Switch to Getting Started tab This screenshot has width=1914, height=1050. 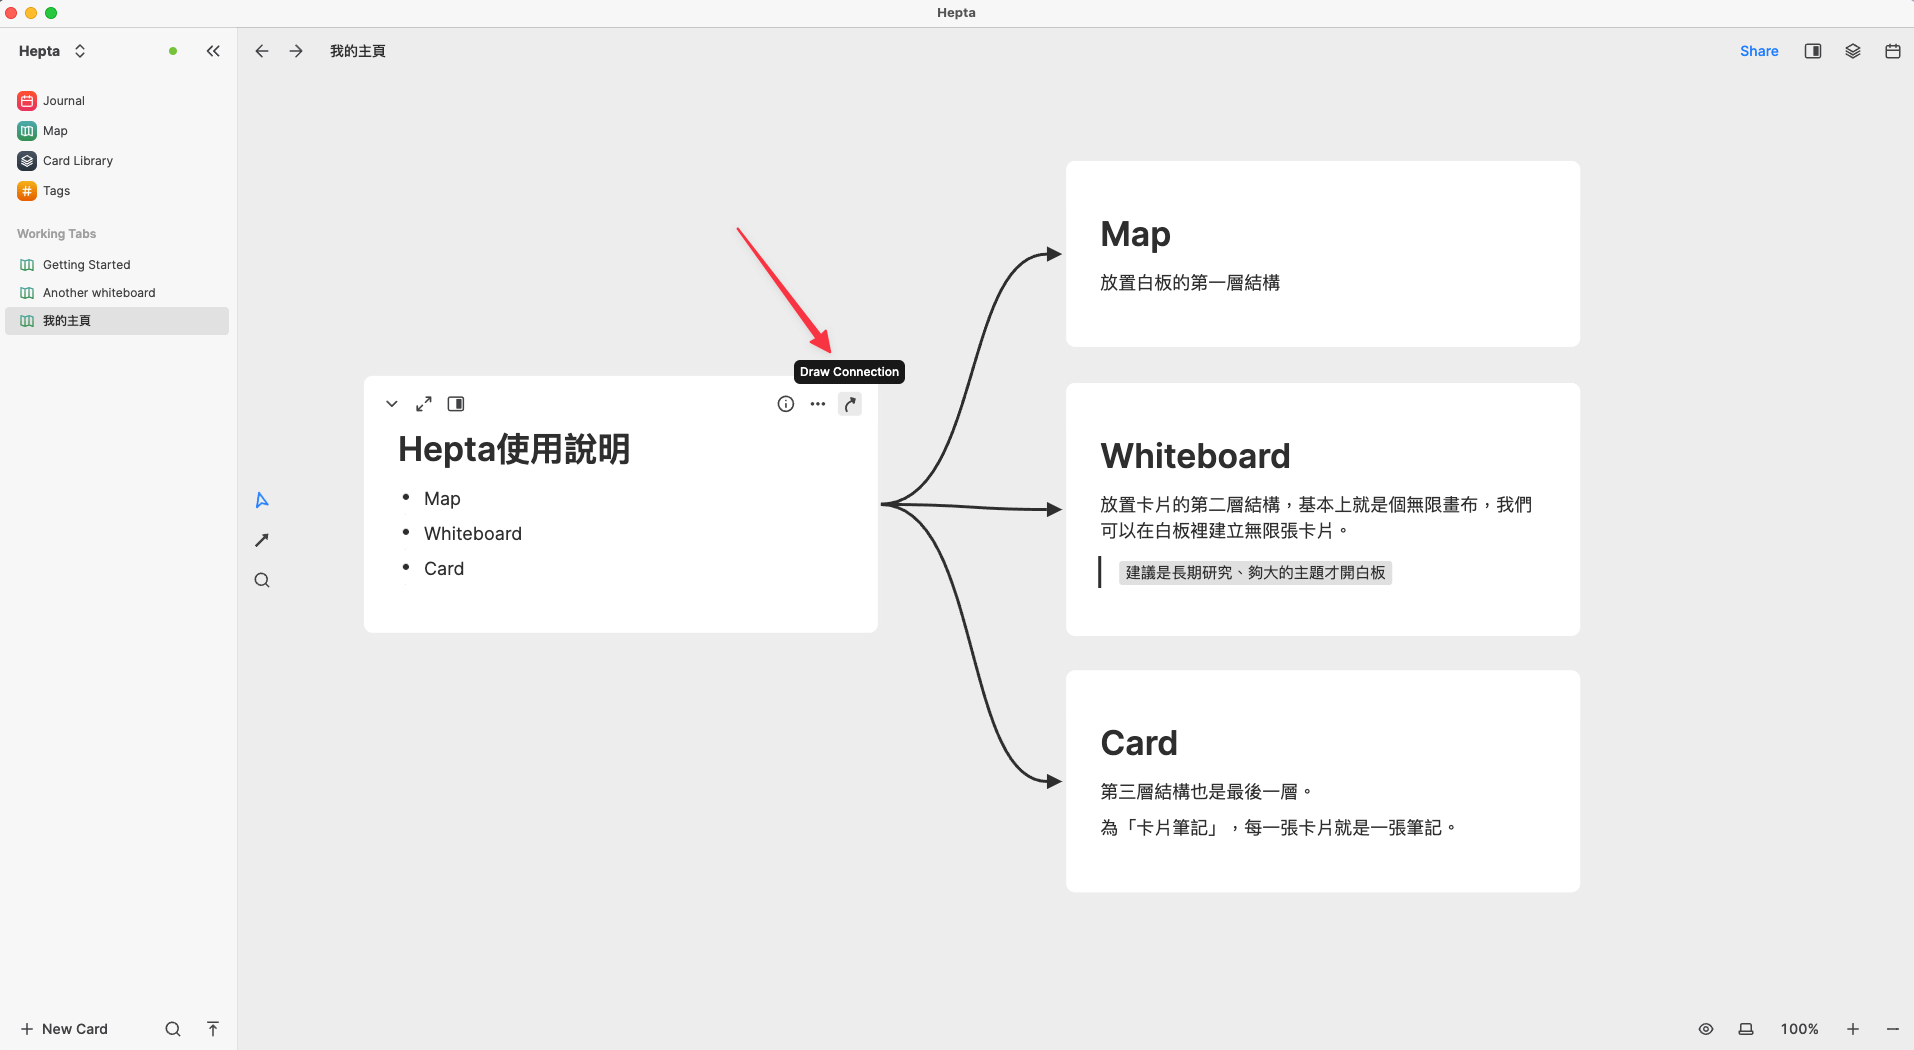(86, 265)
